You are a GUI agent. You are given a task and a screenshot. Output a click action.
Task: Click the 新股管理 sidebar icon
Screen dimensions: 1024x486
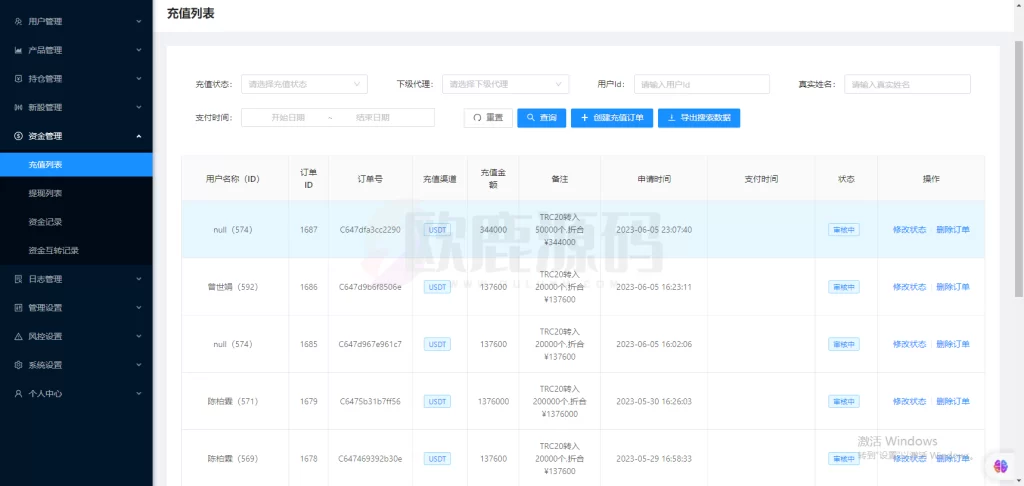coord(18,108)
